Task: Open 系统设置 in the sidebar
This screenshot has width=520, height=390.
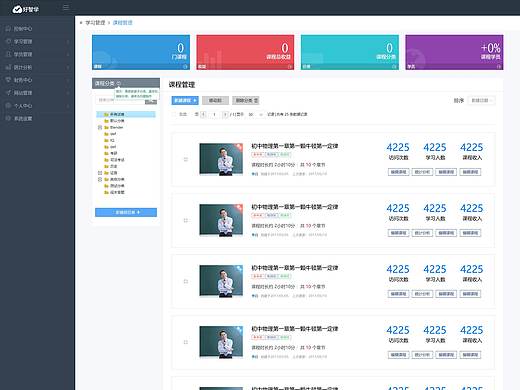Action: 23,118
